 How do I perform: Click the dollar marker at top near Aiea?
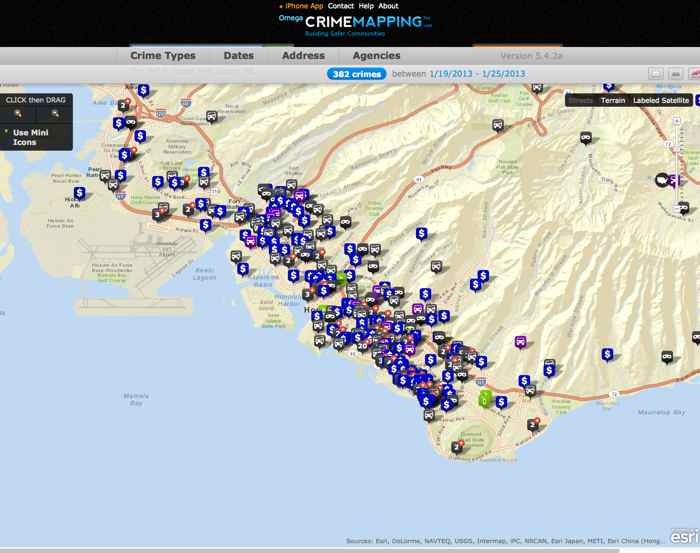click(x=143, y=91)
